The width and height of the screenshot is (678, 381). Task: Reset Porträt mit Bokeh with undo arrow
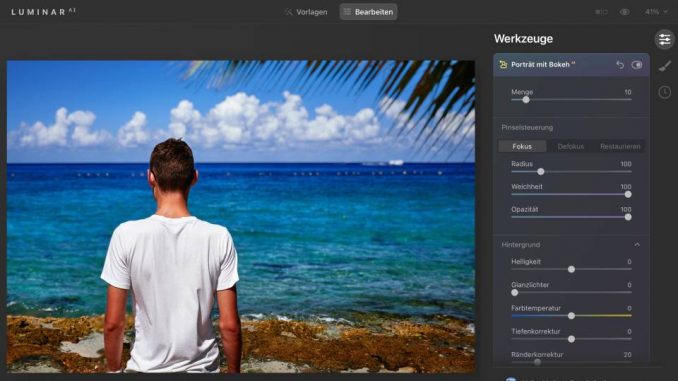pos(620,65)
